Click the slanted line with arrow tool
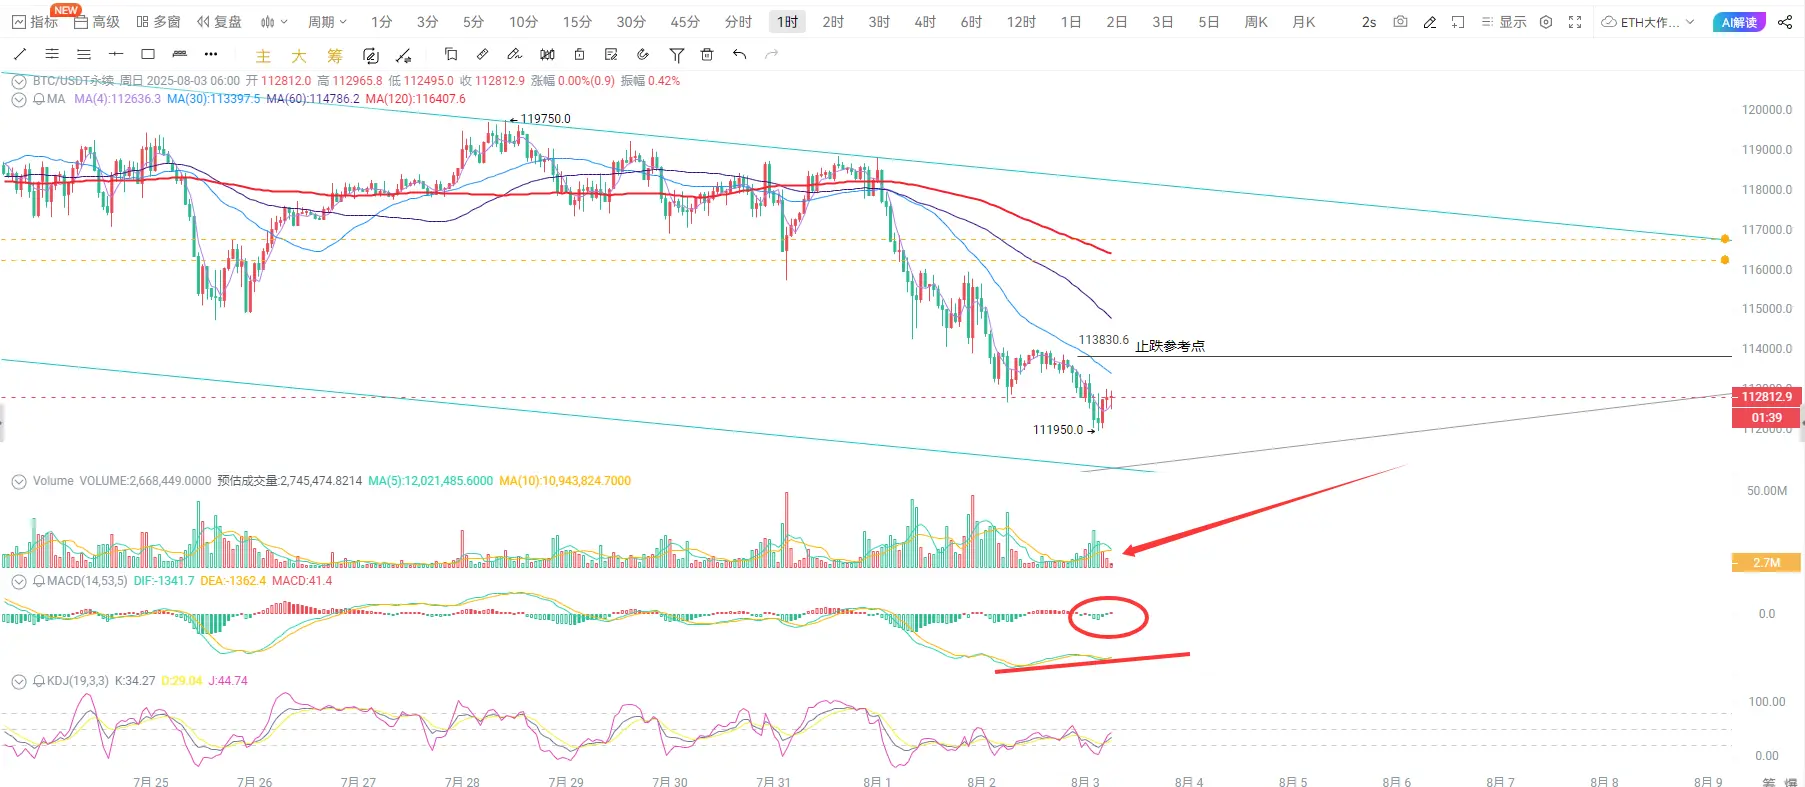 404,56
